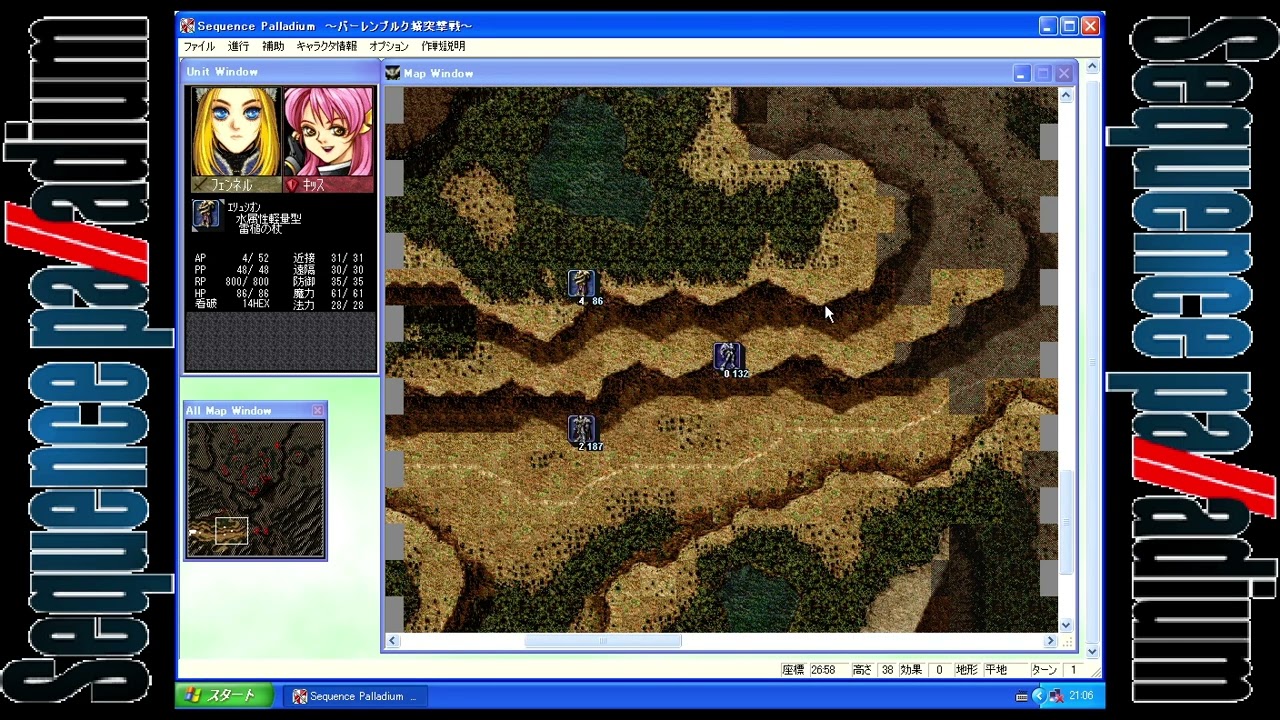The width and height of the screenshot is (1280, 720).
Task: Click the HP stat value 86/ 86
Action: coord(252,294)
